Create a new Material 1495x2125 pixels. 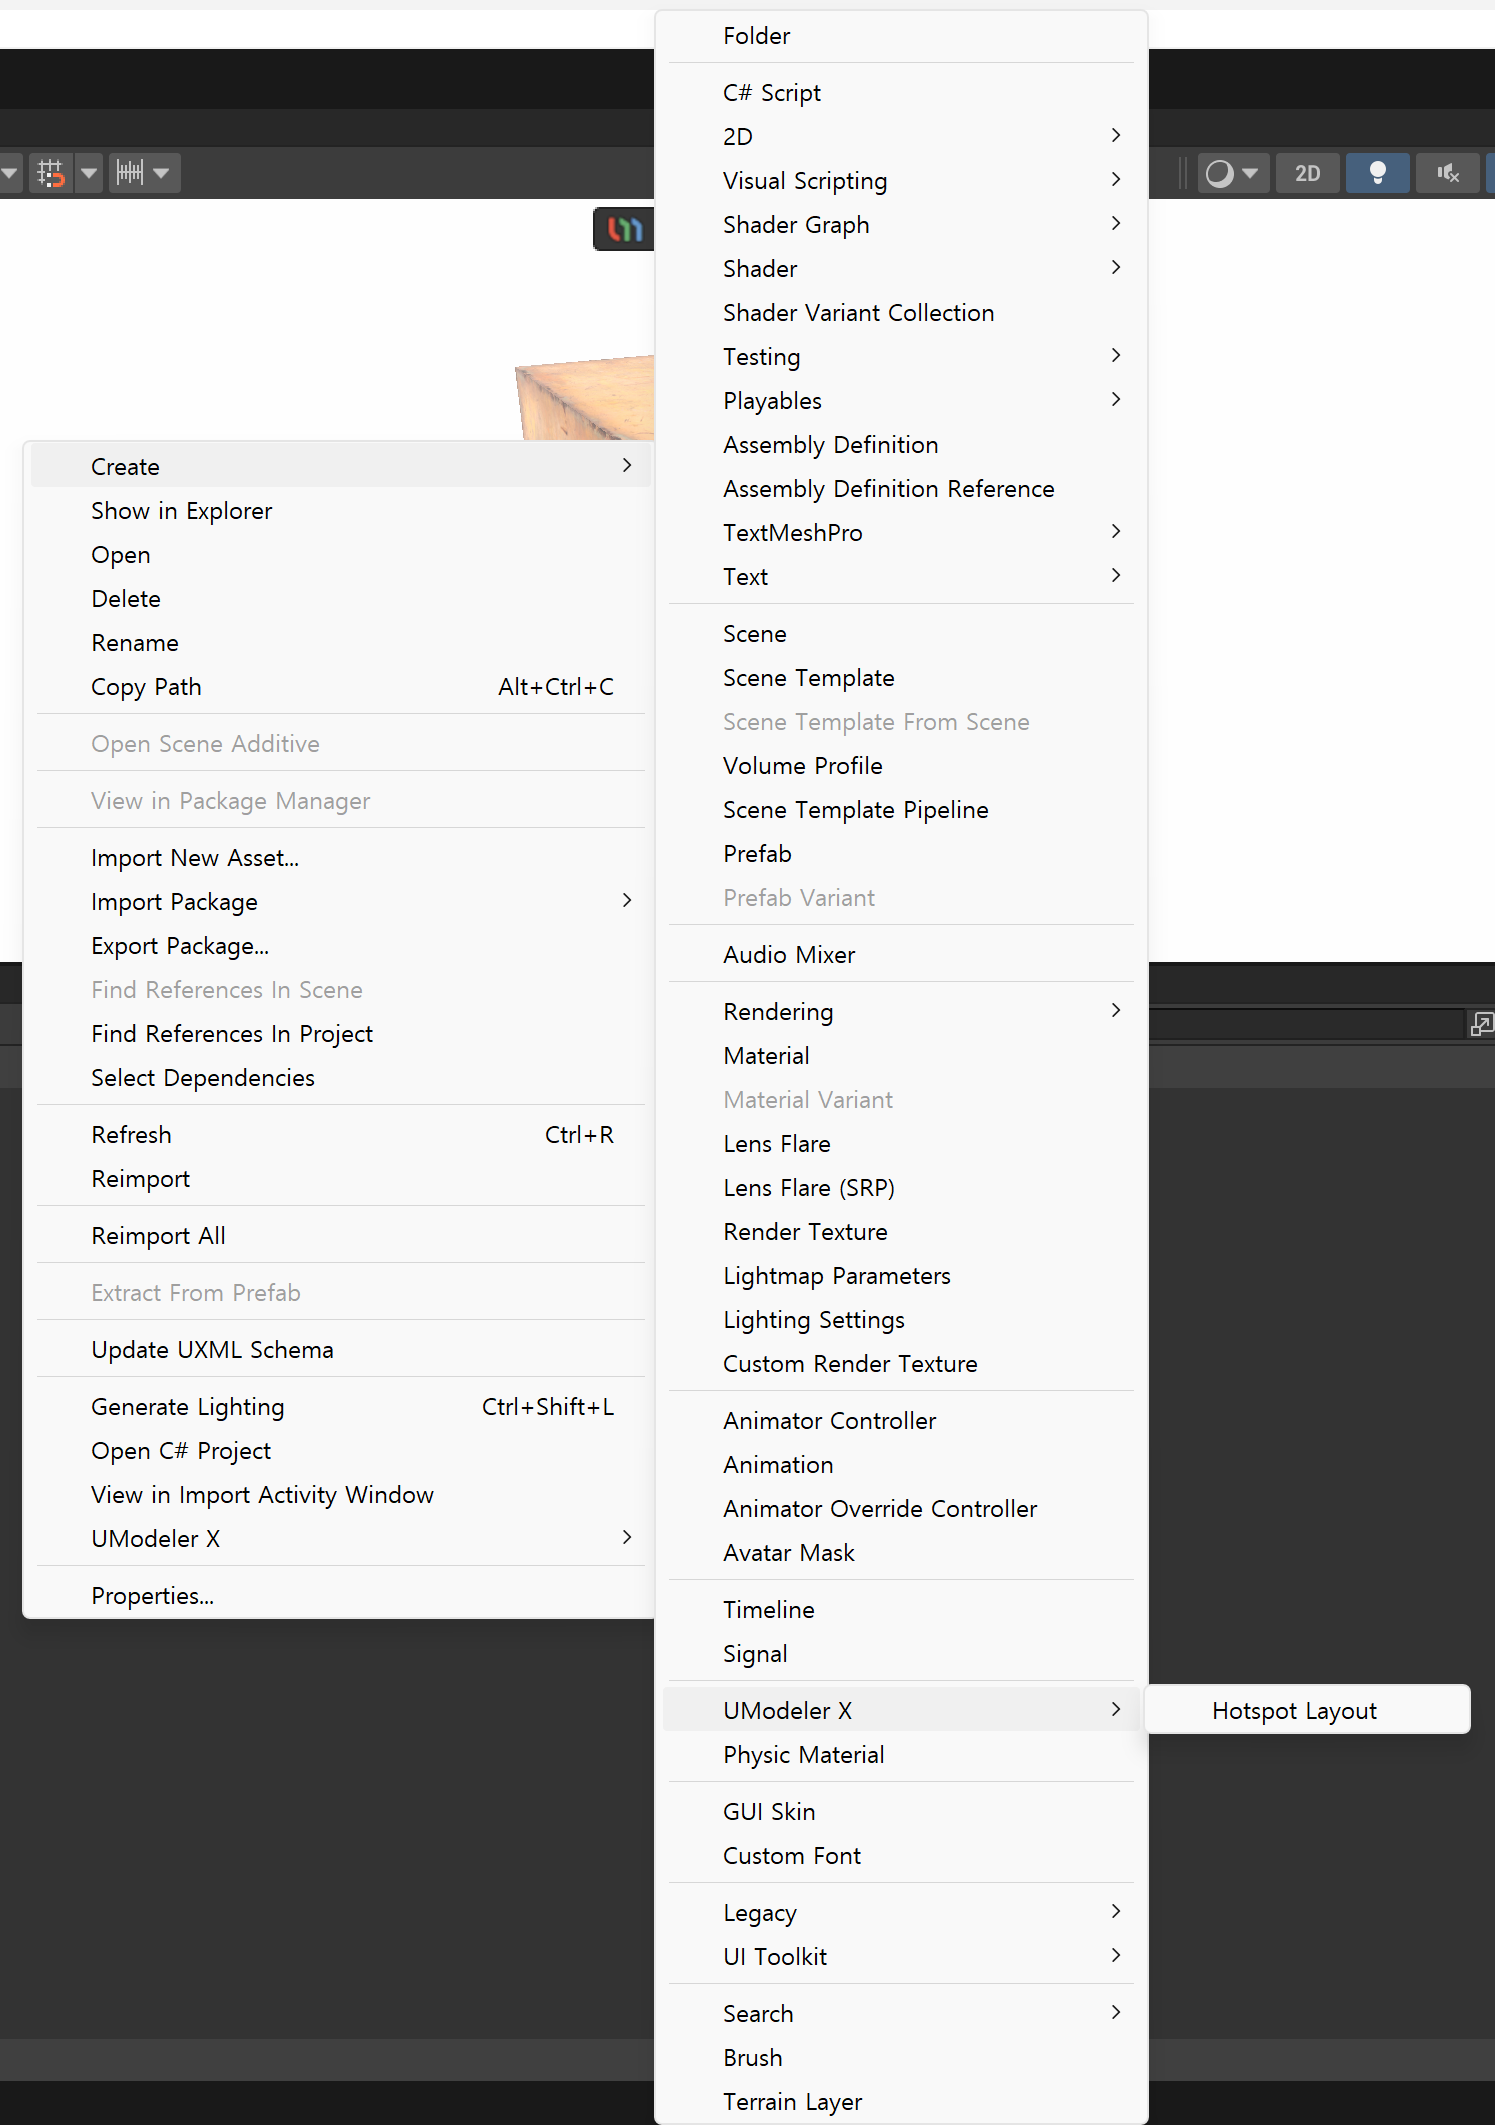(901, 1056)
